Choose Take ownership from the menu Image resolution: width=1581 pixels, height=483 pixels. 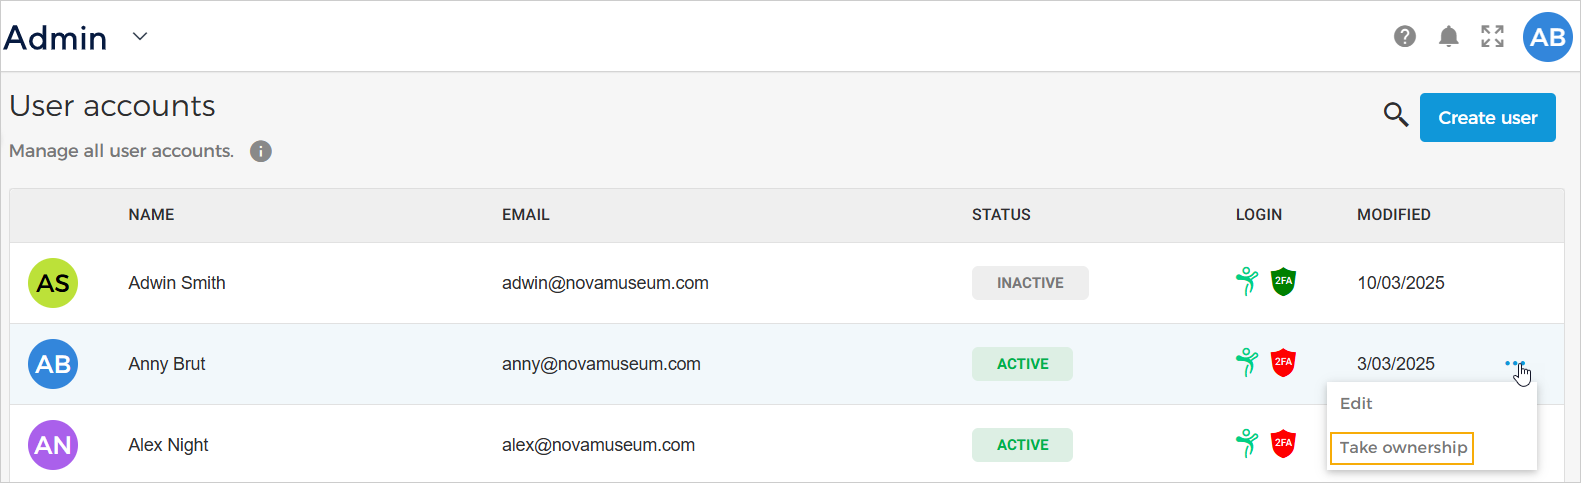pyautogui.click(x=1403, y=448)
